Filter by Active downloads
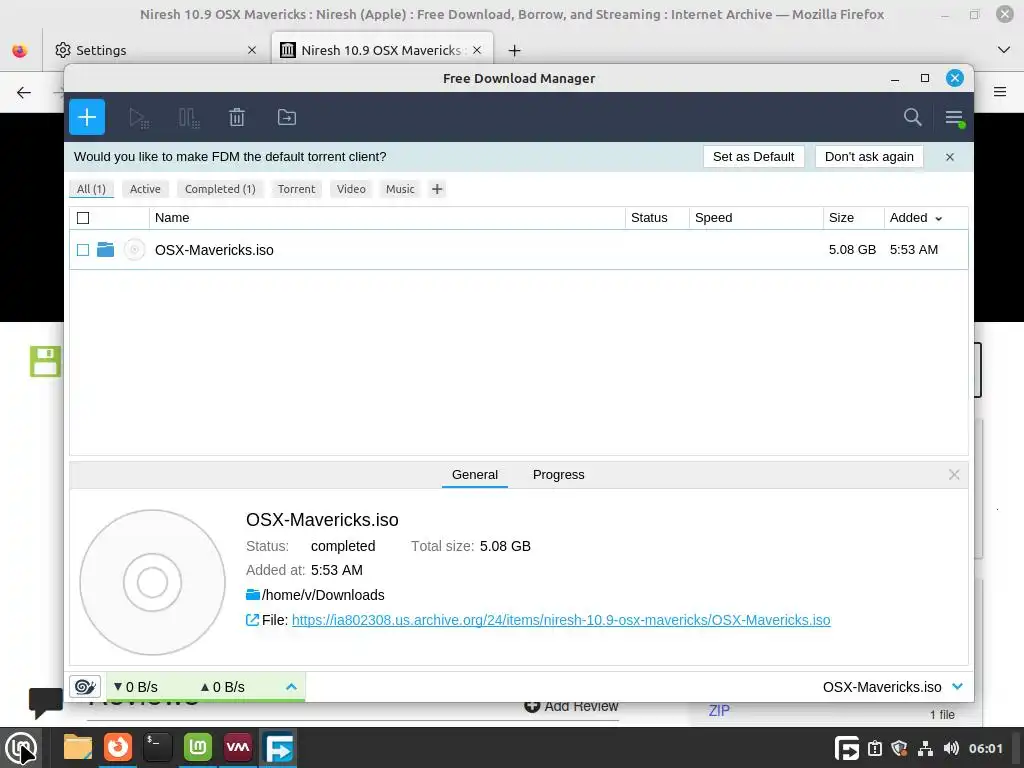Image resolution: width=1024 pixels, height=768 pixels. [x=145, y=189]
